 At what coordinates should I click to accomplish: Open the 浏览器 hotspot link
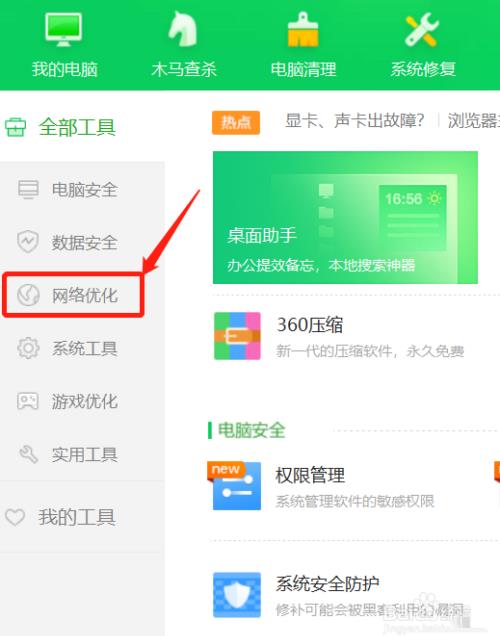(474, 120)
